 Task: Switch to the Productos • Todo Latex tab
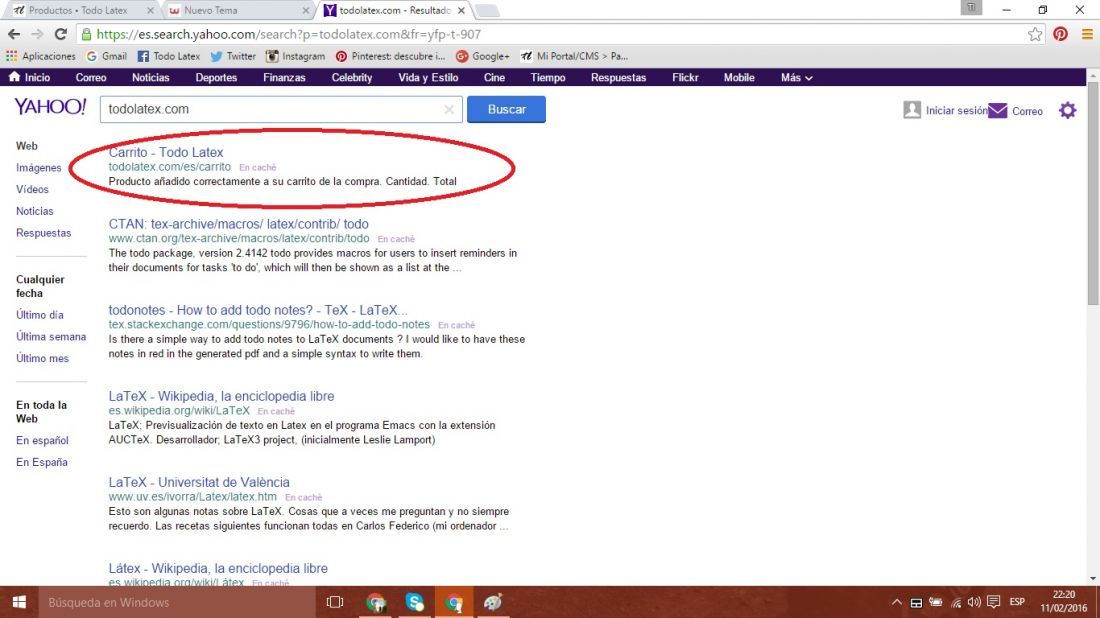77,11
